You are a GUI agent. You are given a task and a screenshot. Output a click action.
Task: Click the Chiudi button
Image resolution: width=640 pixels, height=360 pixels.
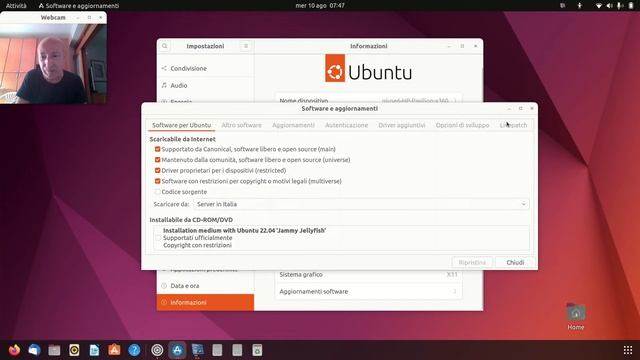point(515,262)
